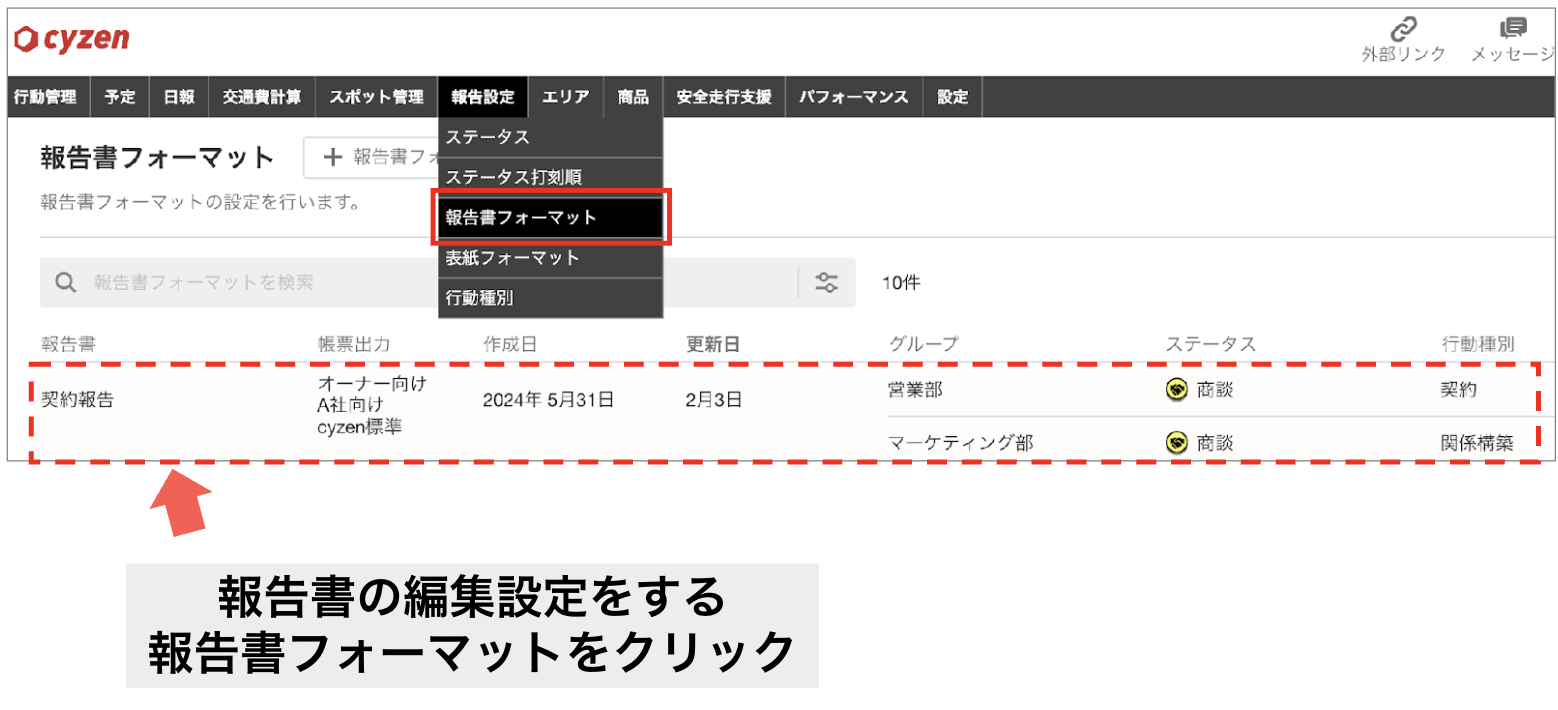Open the 契約報告 report format
Screen dimensions: 1558x710
[78, 400]
